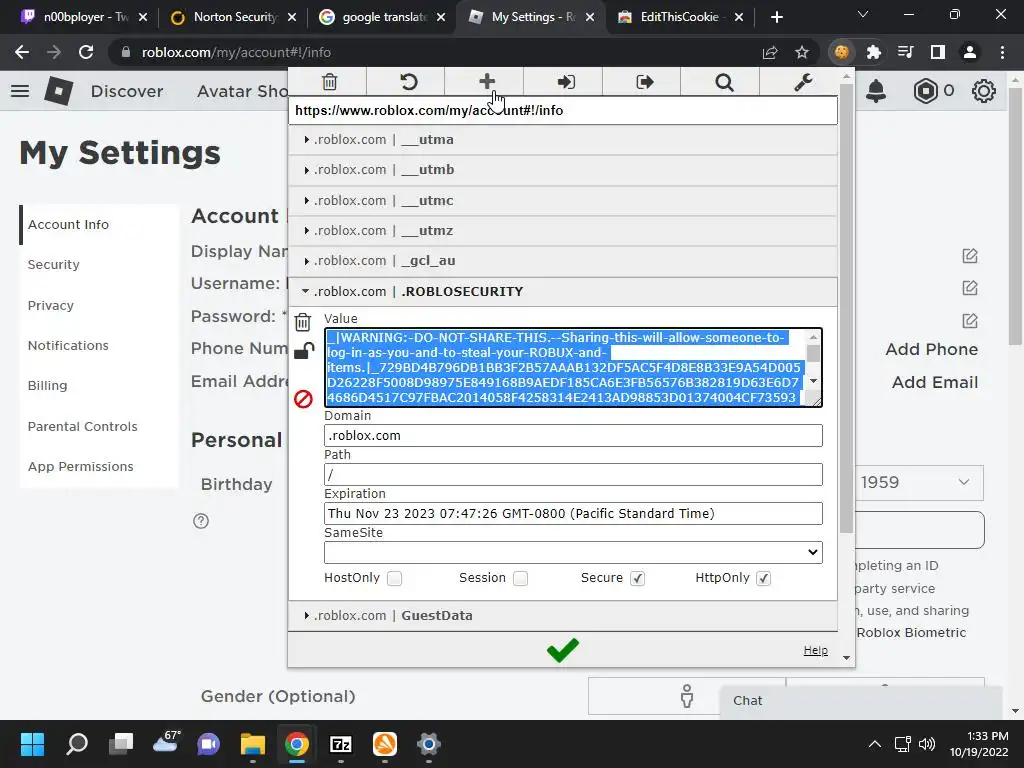This screenshot has height=768, width=1024.
Task: Open the SameSite dropdown
Action: click(573, 552)
